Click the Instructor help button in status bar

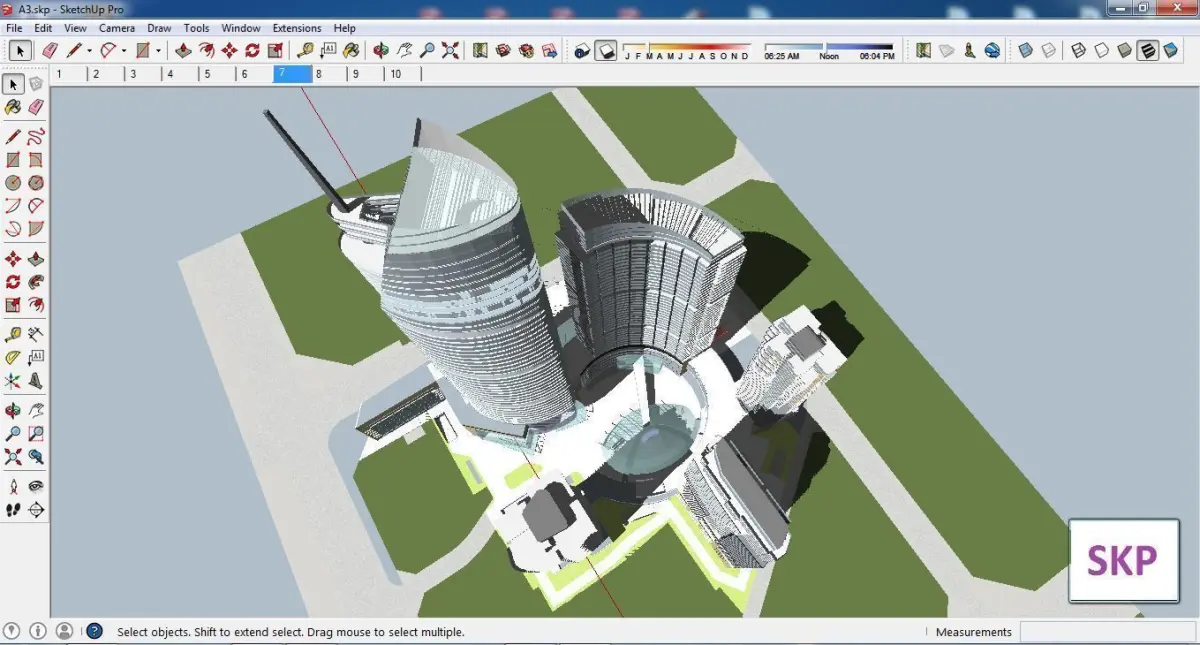94,631
